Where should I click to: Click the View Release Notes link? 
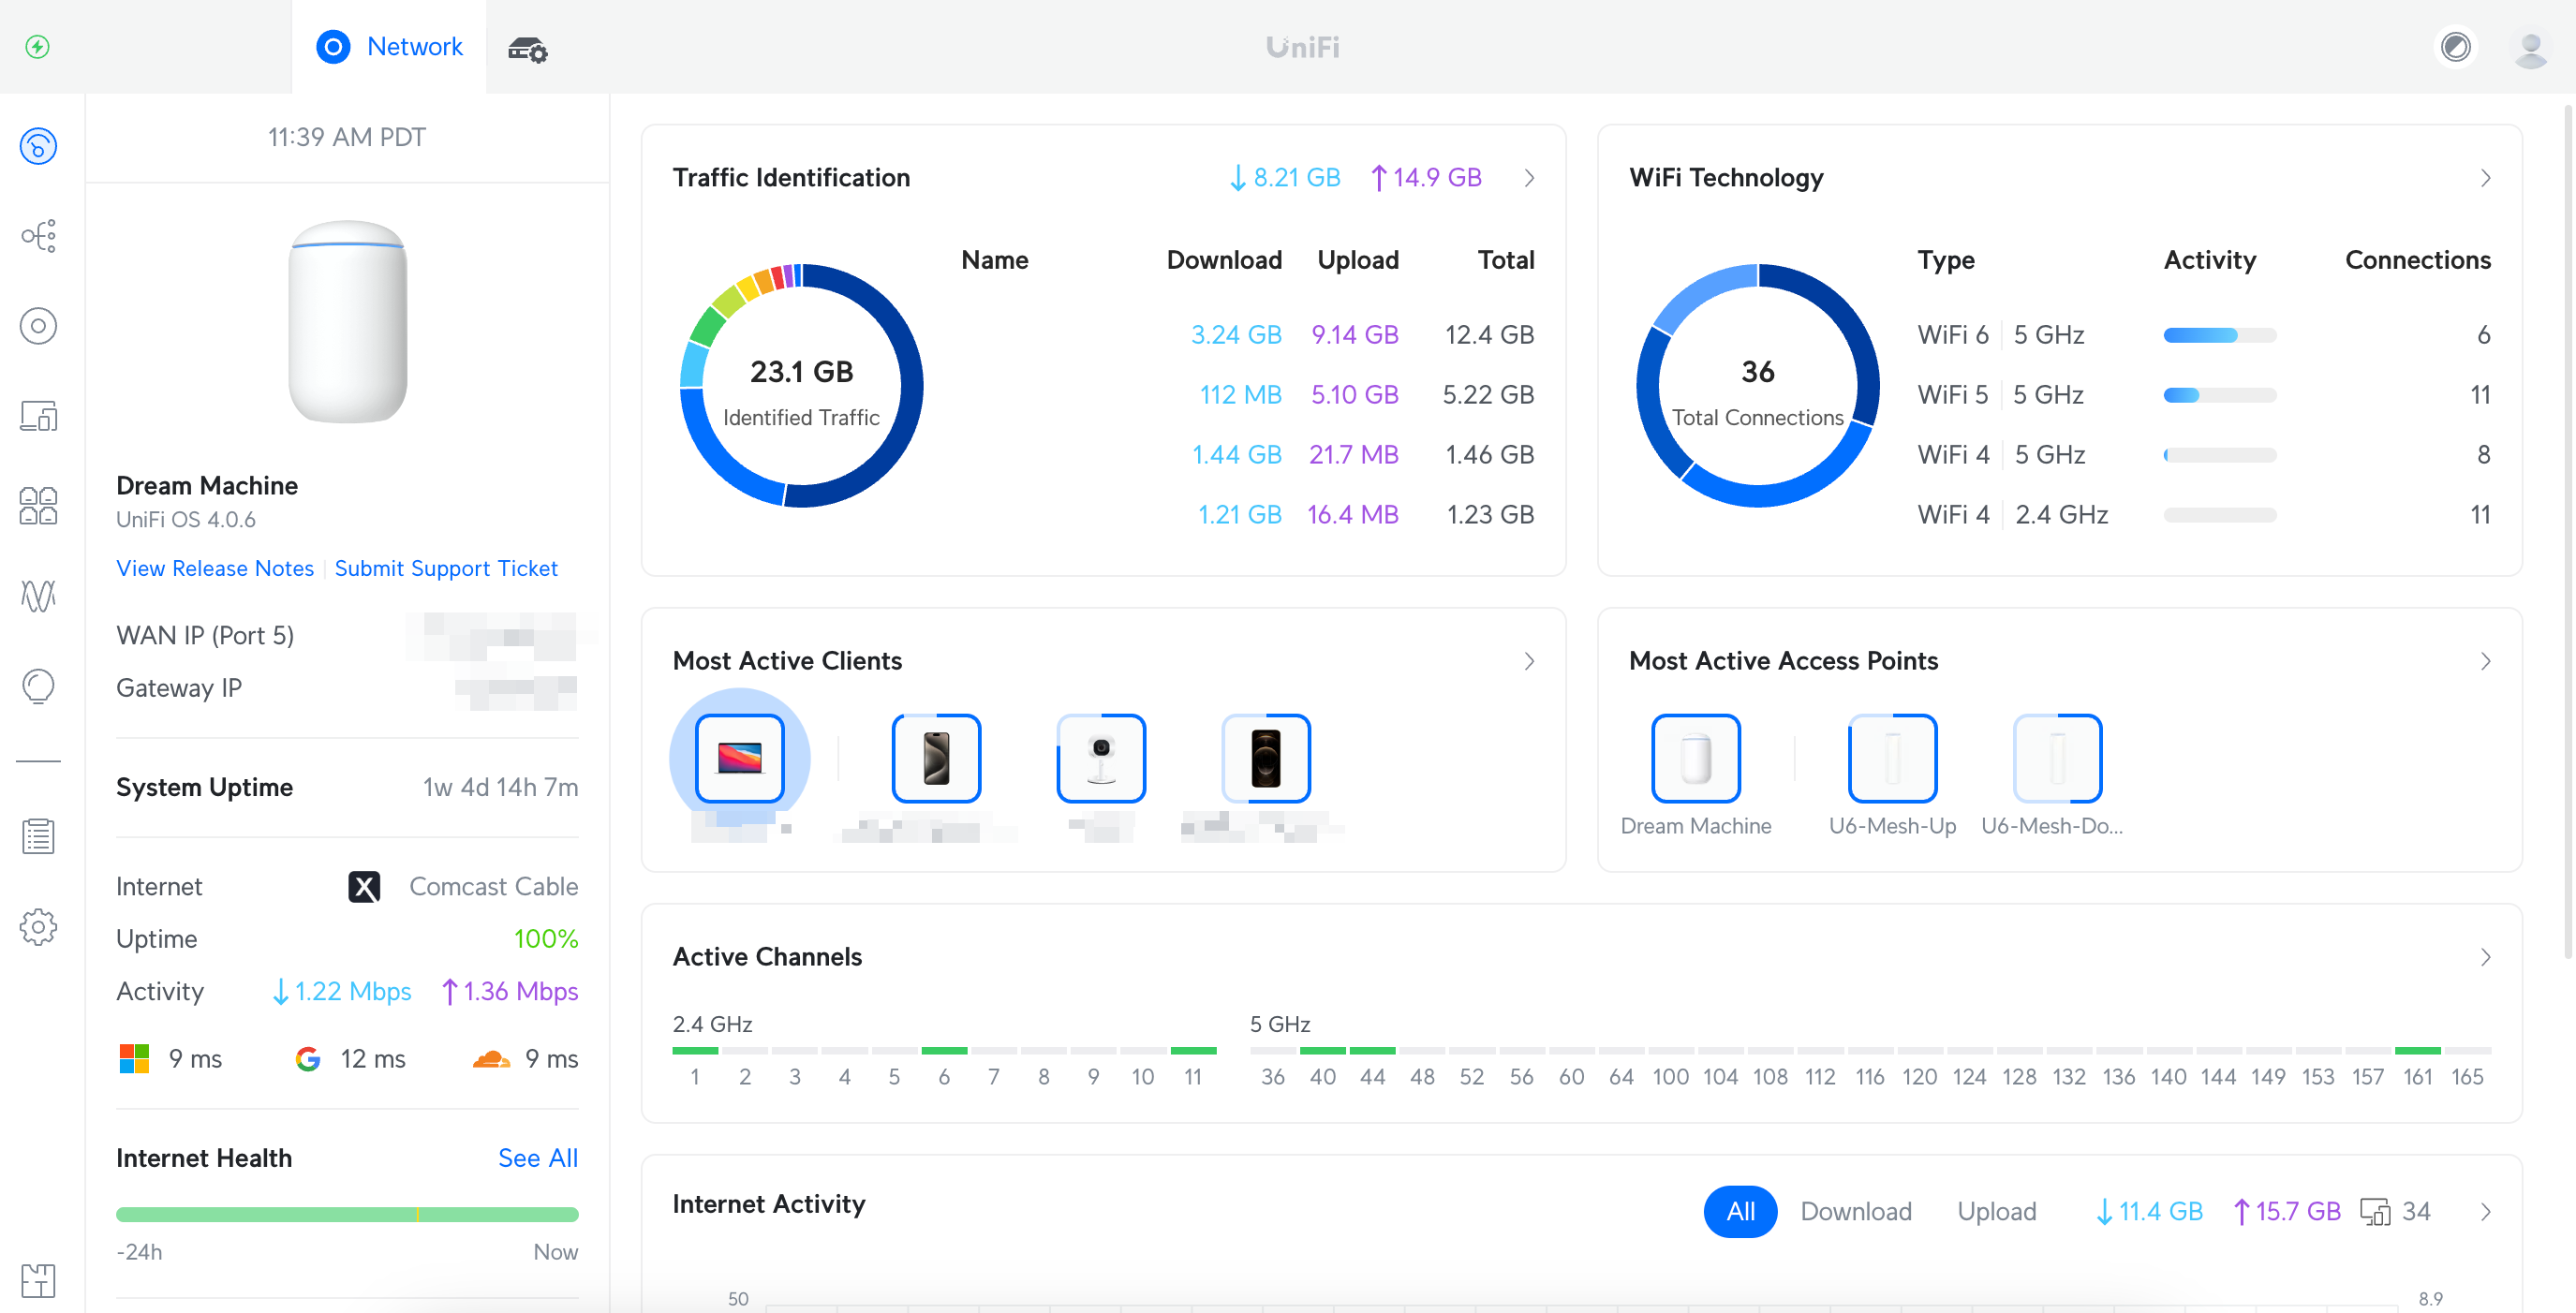pos(215,568)
